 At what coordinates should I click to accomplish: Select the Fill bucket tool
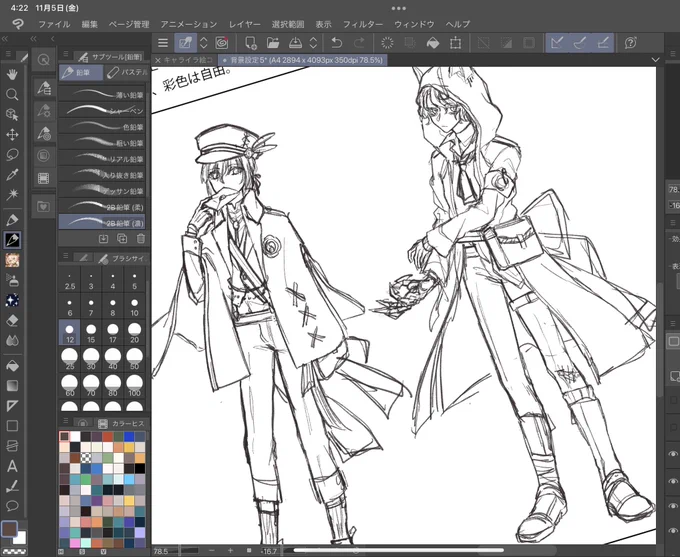[12, 366]
